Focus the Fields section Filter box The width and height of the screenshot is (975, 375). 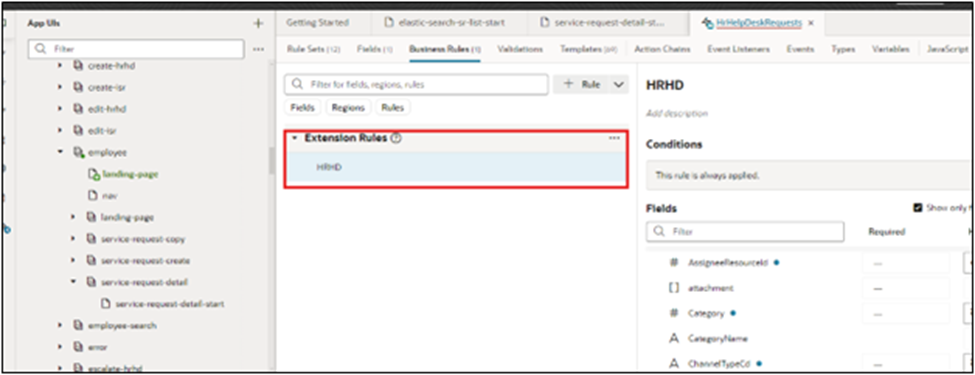click(x=745, y=231)
